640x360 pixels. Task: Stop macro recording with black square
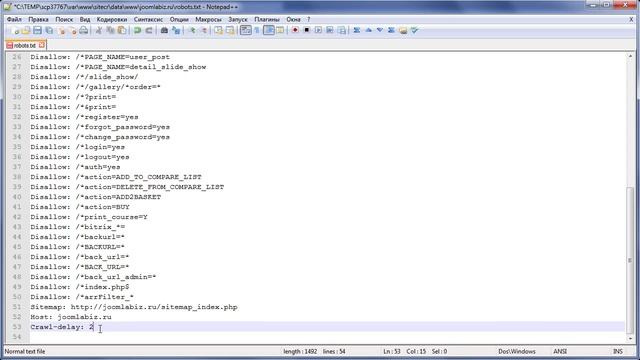307,31
